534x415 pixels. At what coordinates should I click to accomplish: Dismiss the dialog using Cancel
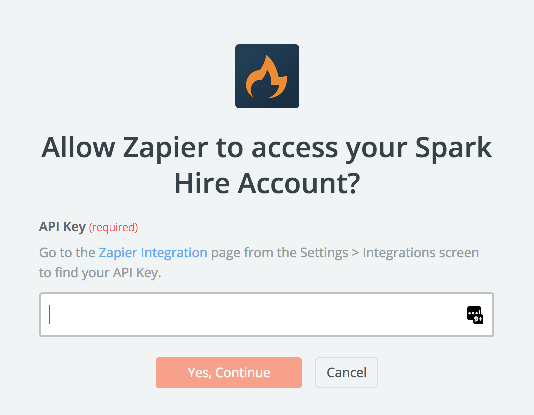tap(346, 372)
